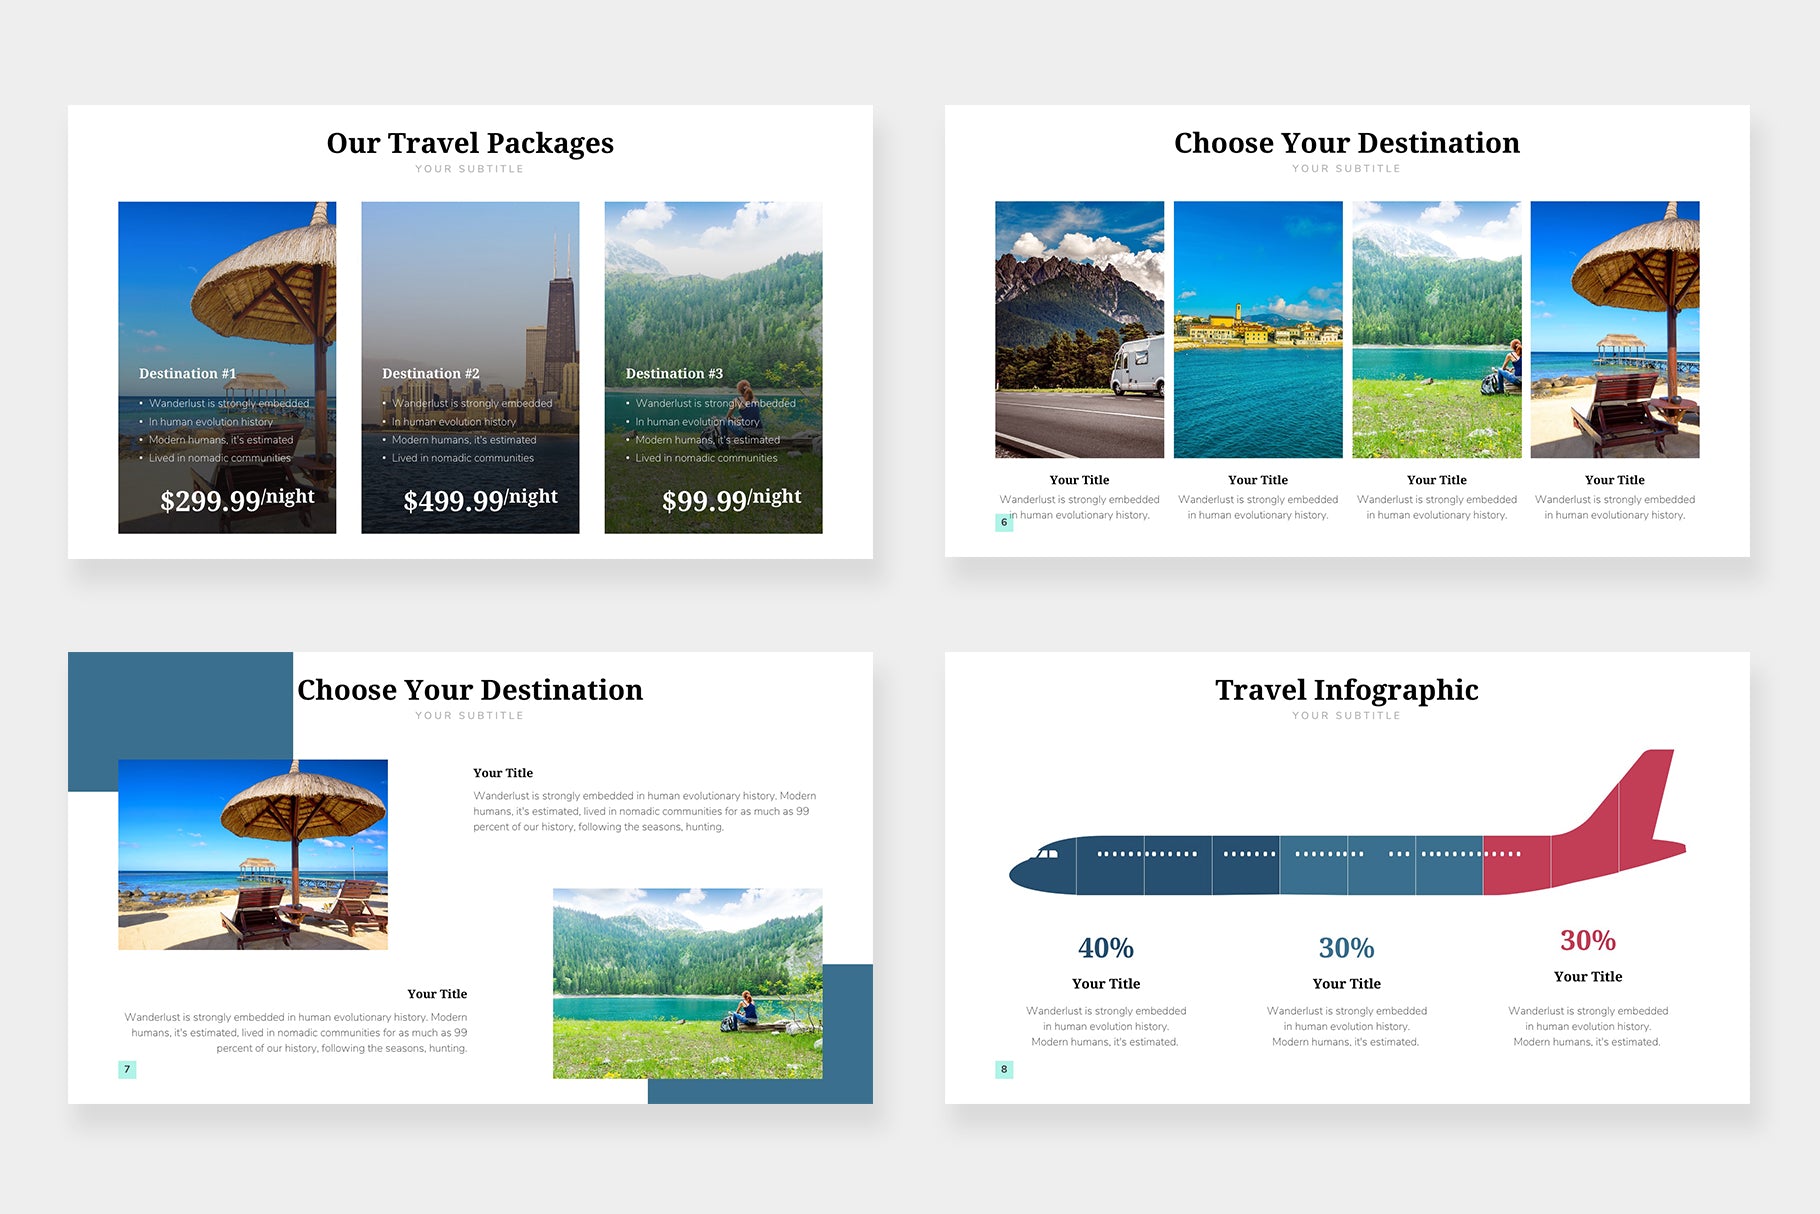The height and width of the screenshot is (1214, 1820).
Task: Click the Our Travel Packages title
Action: click(x=470, y=143)
